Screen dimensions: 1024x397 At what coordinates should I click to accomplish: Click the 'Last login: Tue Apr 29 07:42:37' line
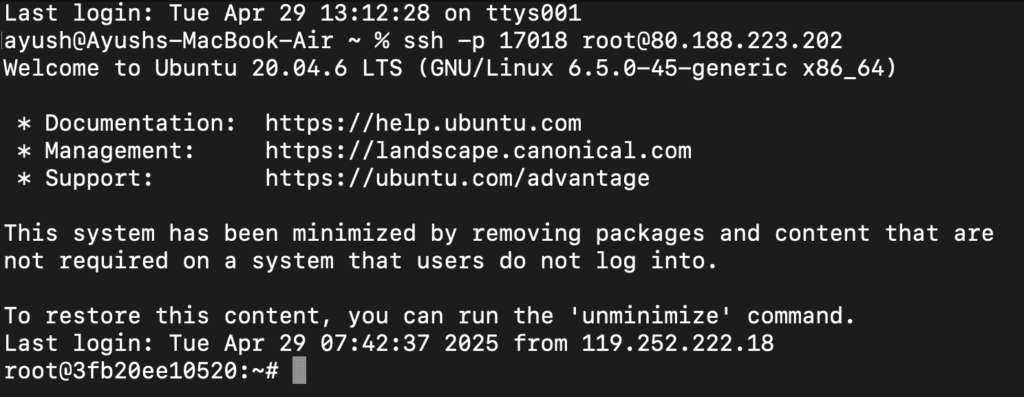[389, 343]
